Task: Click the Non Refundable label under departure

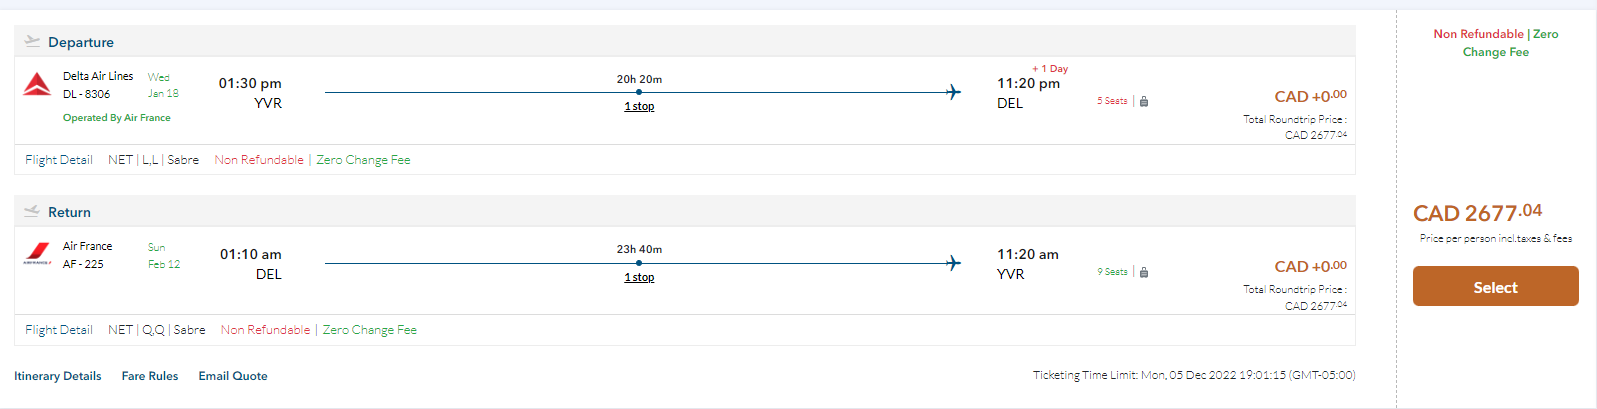Action: [259, 160]
